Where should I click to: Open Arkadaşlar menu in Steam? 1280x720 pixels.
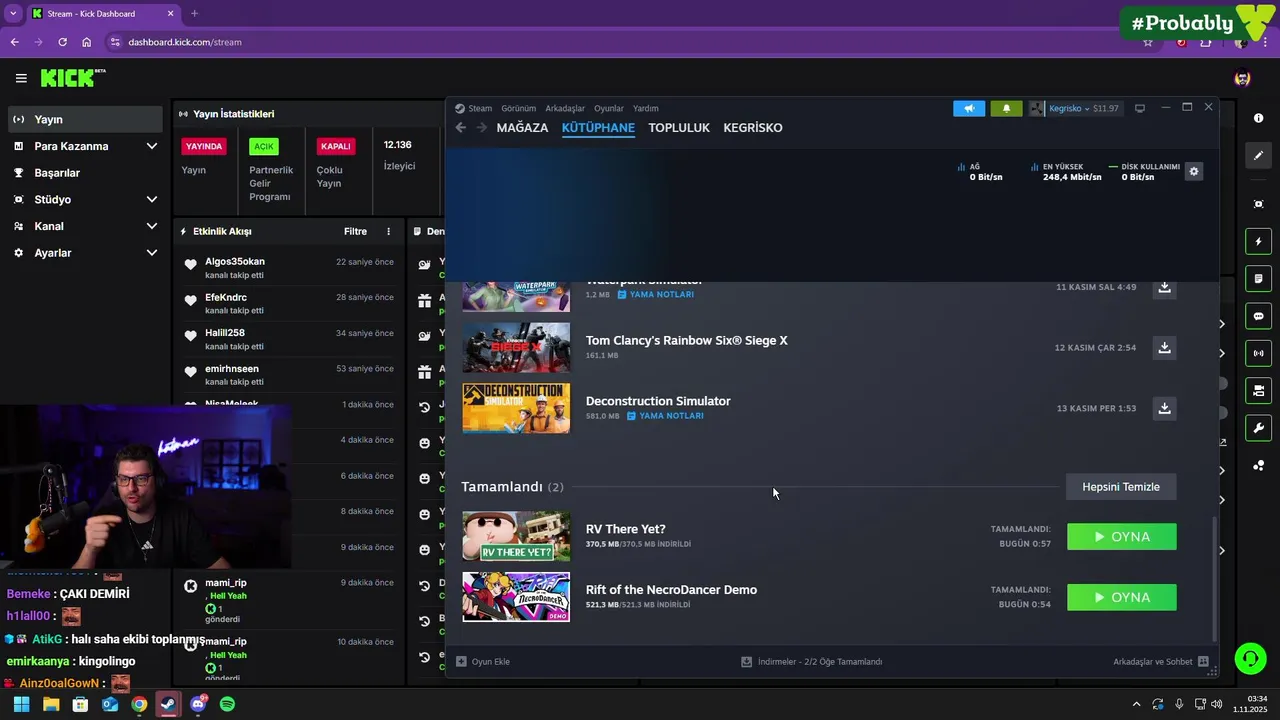(565, 108)
